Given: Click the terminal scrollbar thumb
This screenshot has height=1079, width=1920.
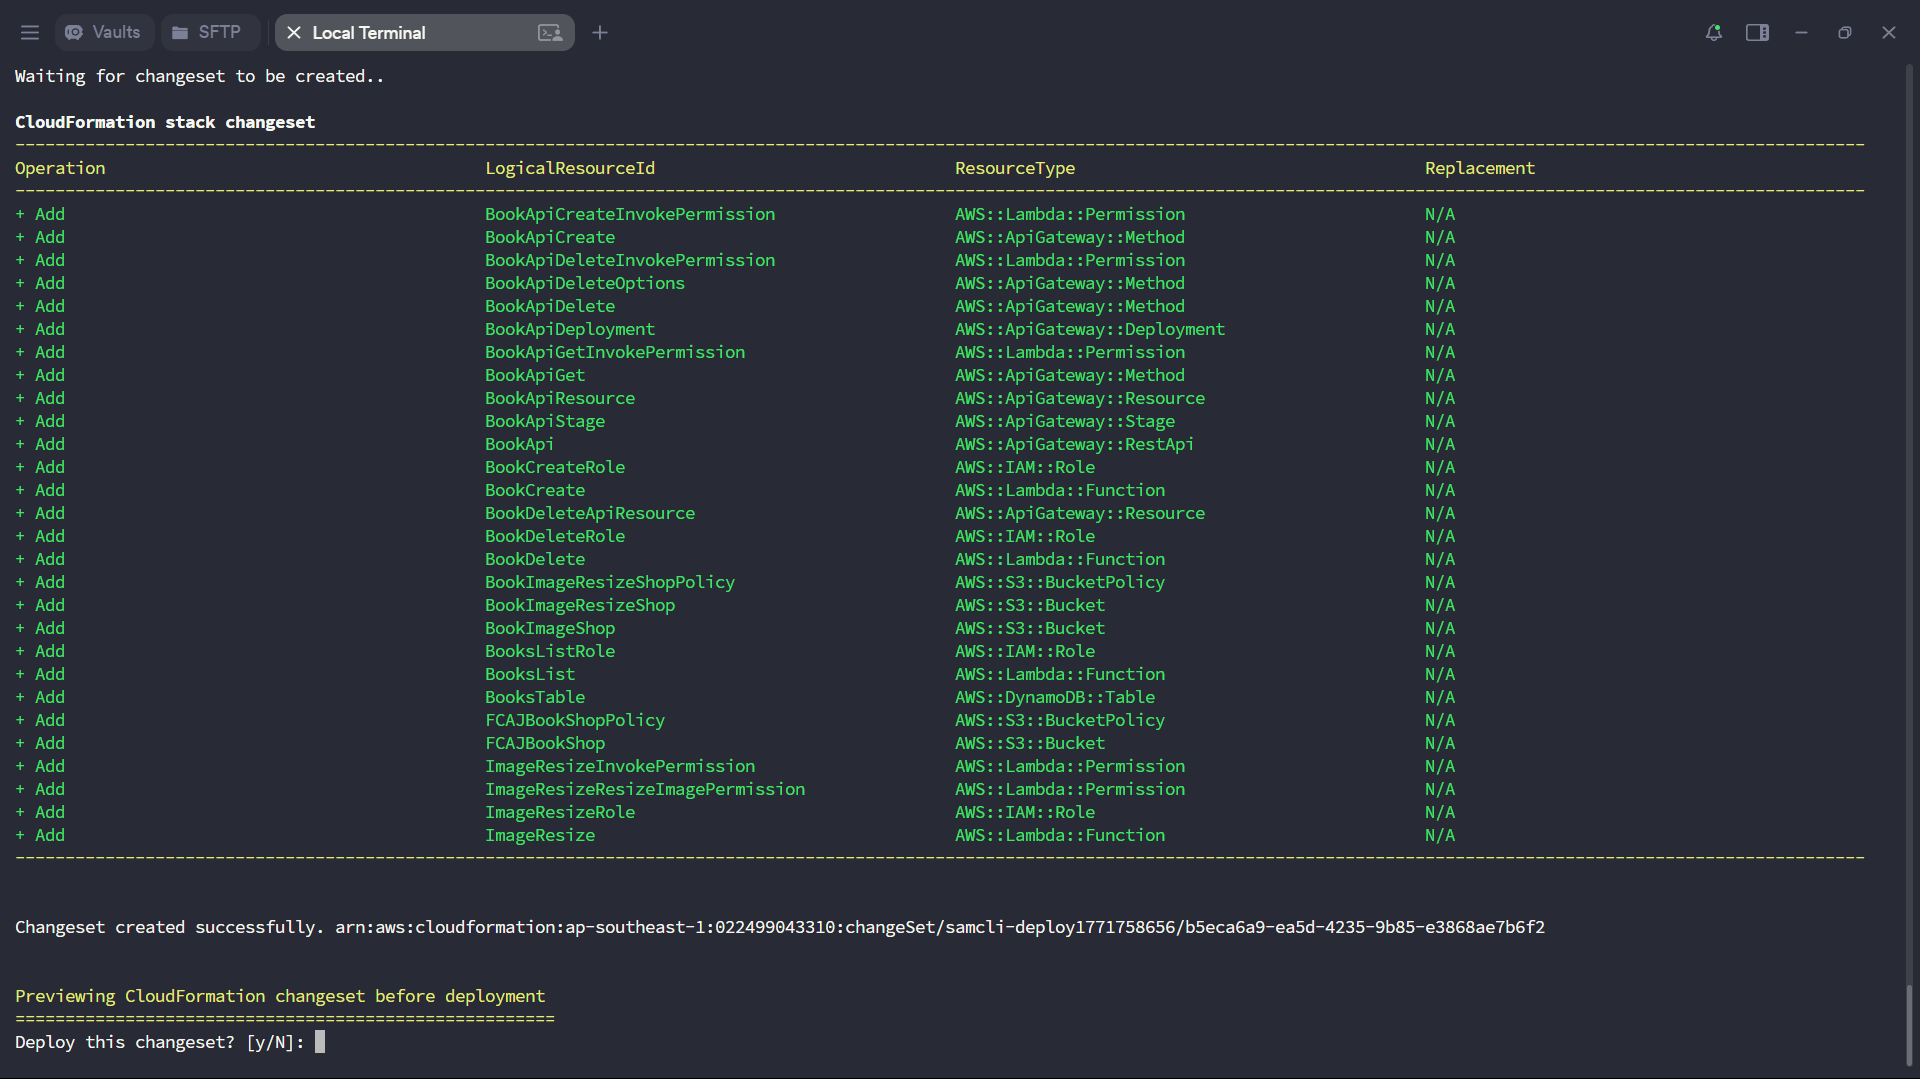Looking at the screenshot, I should pos(1909,1025).
